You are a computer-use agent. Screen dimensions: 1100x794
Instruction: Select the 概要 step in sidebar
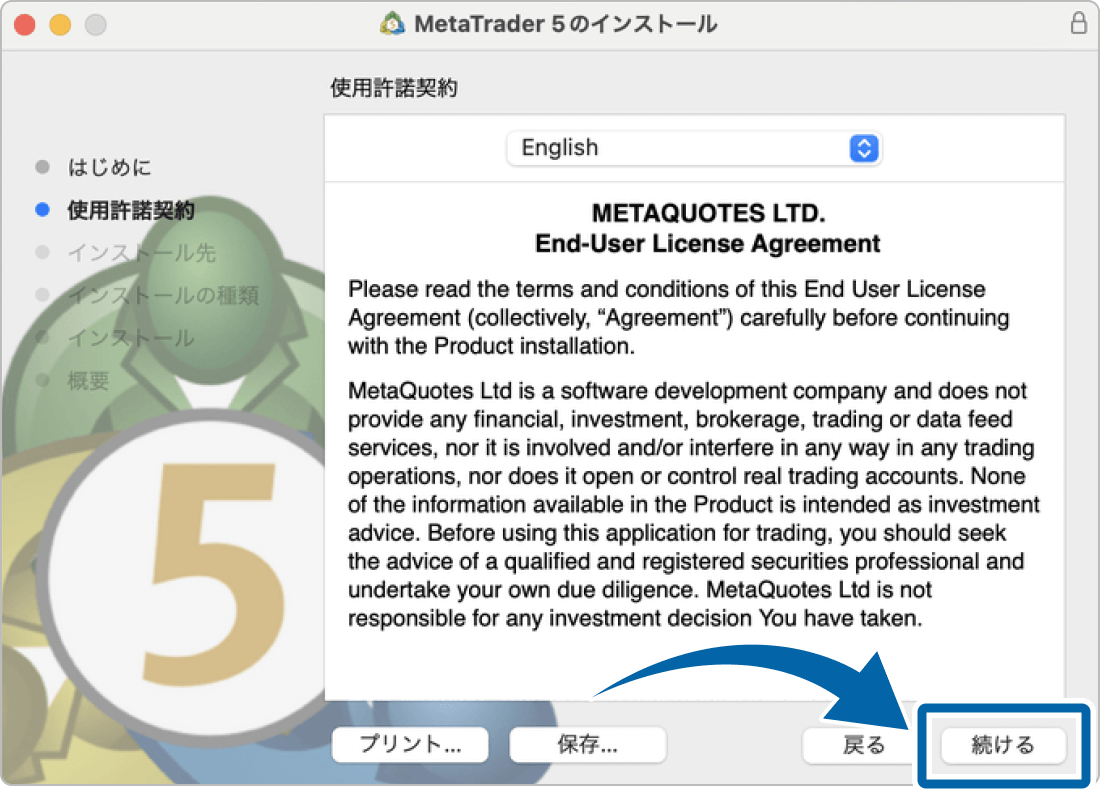[x=88, y=381]
